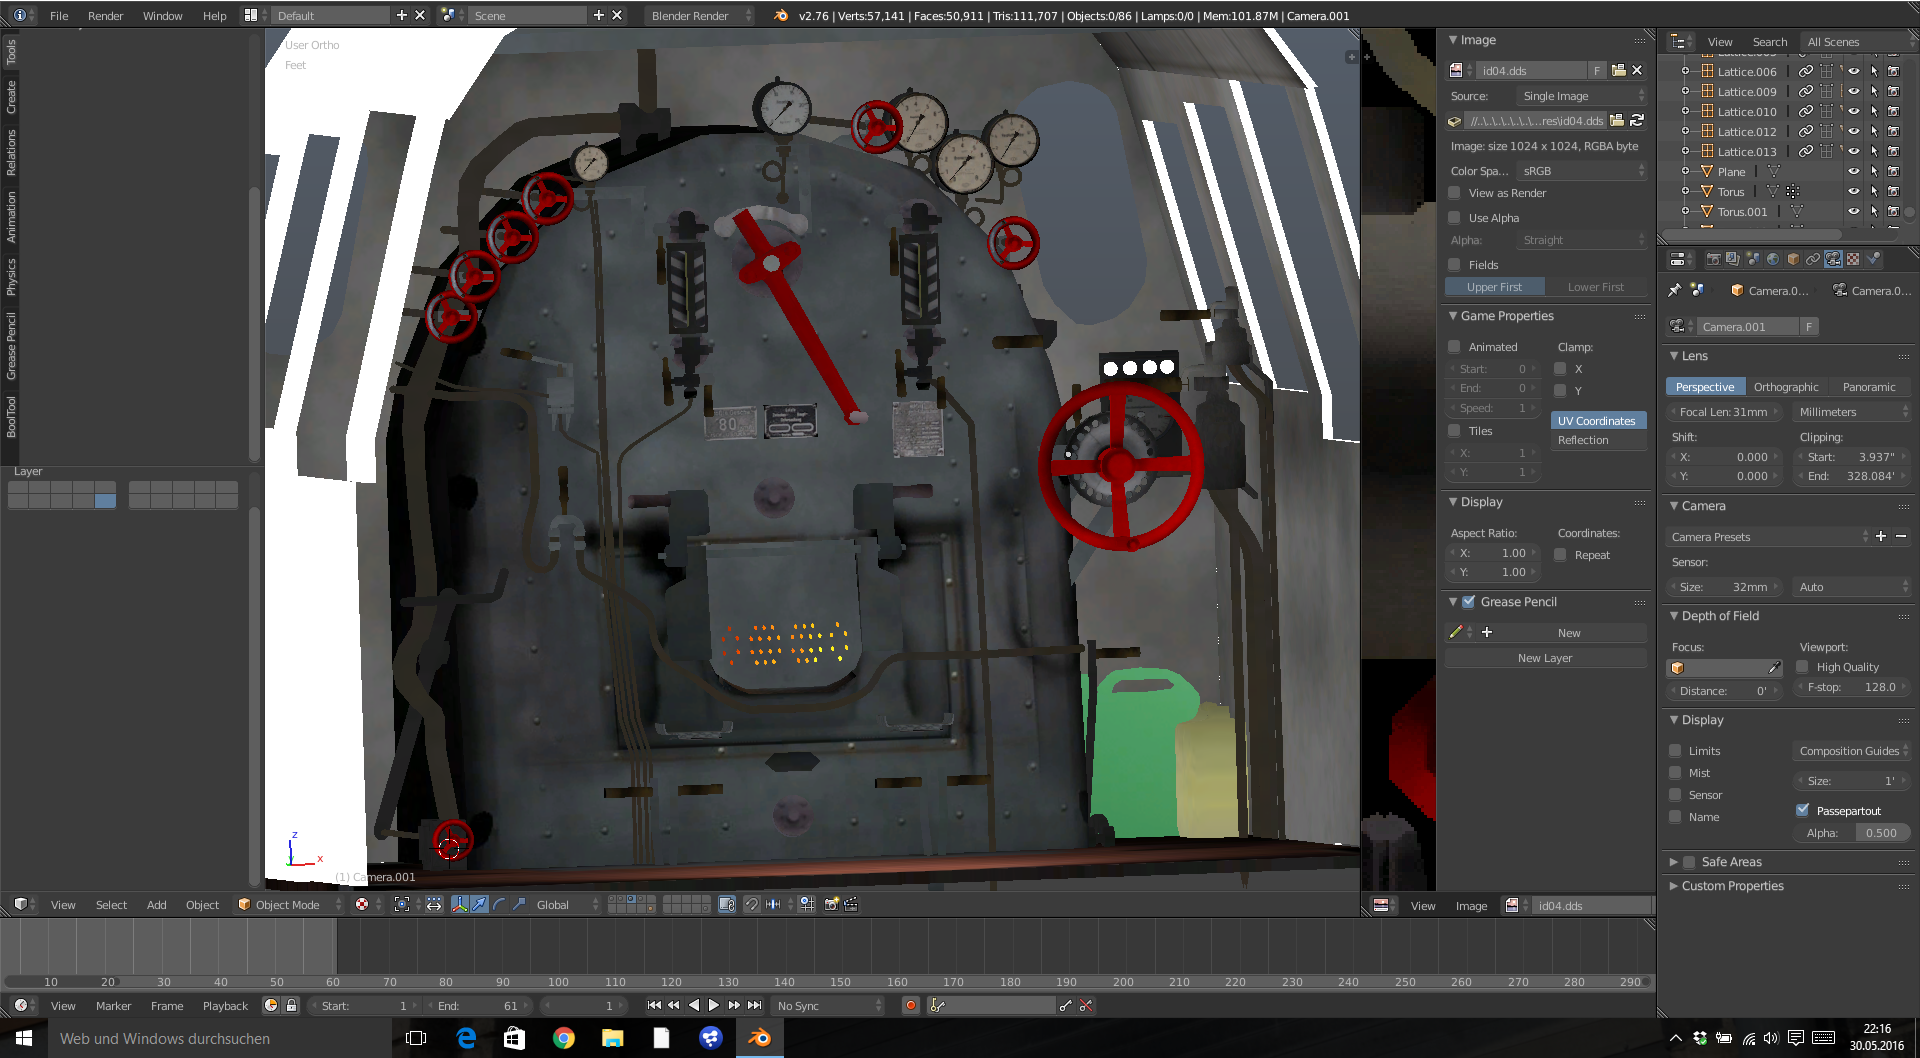Hide Lattice.010 using its eye icon

(x=1853, y=111)
